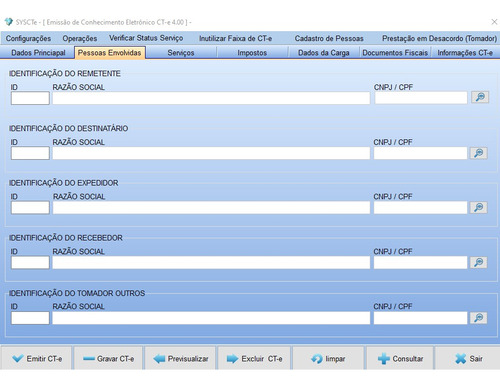Focus the Destinatário CNPJ / CPF field
Image resolution: width=500 pixels, height=387 pixels.
pyautogui.click(x=420, y=153)
